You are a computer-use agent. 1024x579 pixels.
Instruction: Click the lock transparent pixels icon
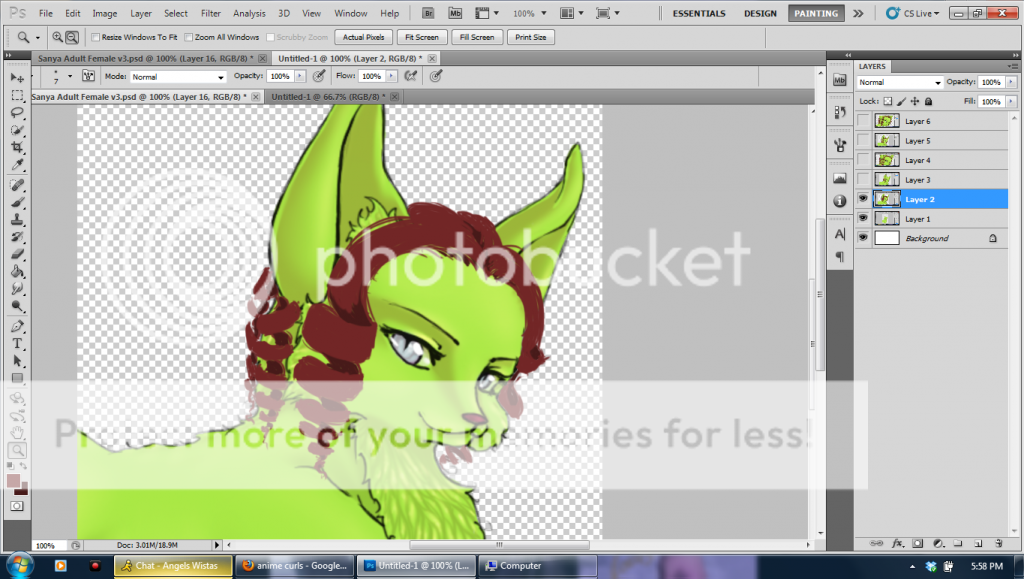(x=888, y=101)
